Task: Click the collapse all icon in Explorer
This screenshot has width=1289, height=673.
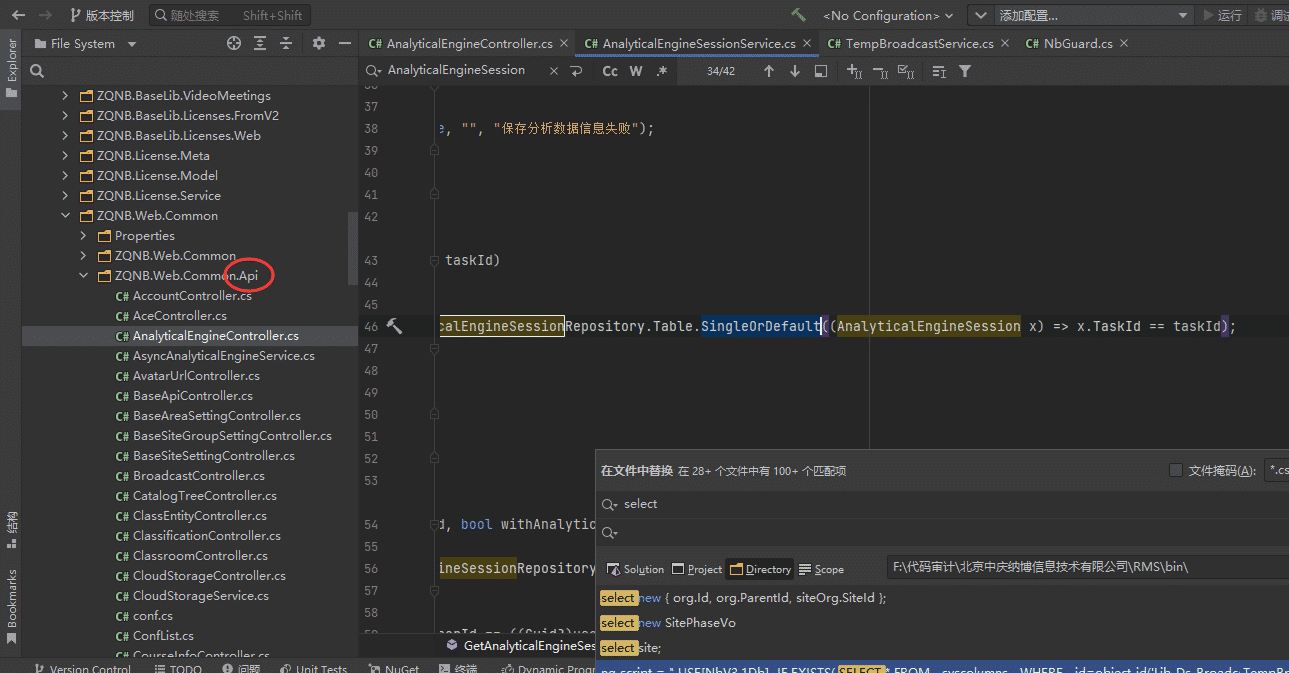Action: 286,43
